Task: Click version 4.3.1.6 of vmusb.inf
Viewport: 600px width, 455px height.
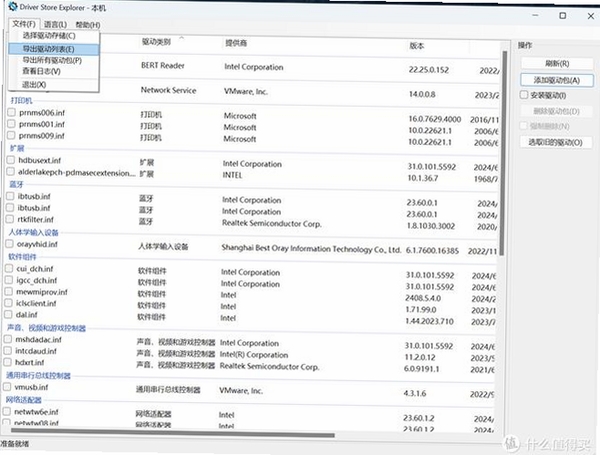Action: coord(414,393)
